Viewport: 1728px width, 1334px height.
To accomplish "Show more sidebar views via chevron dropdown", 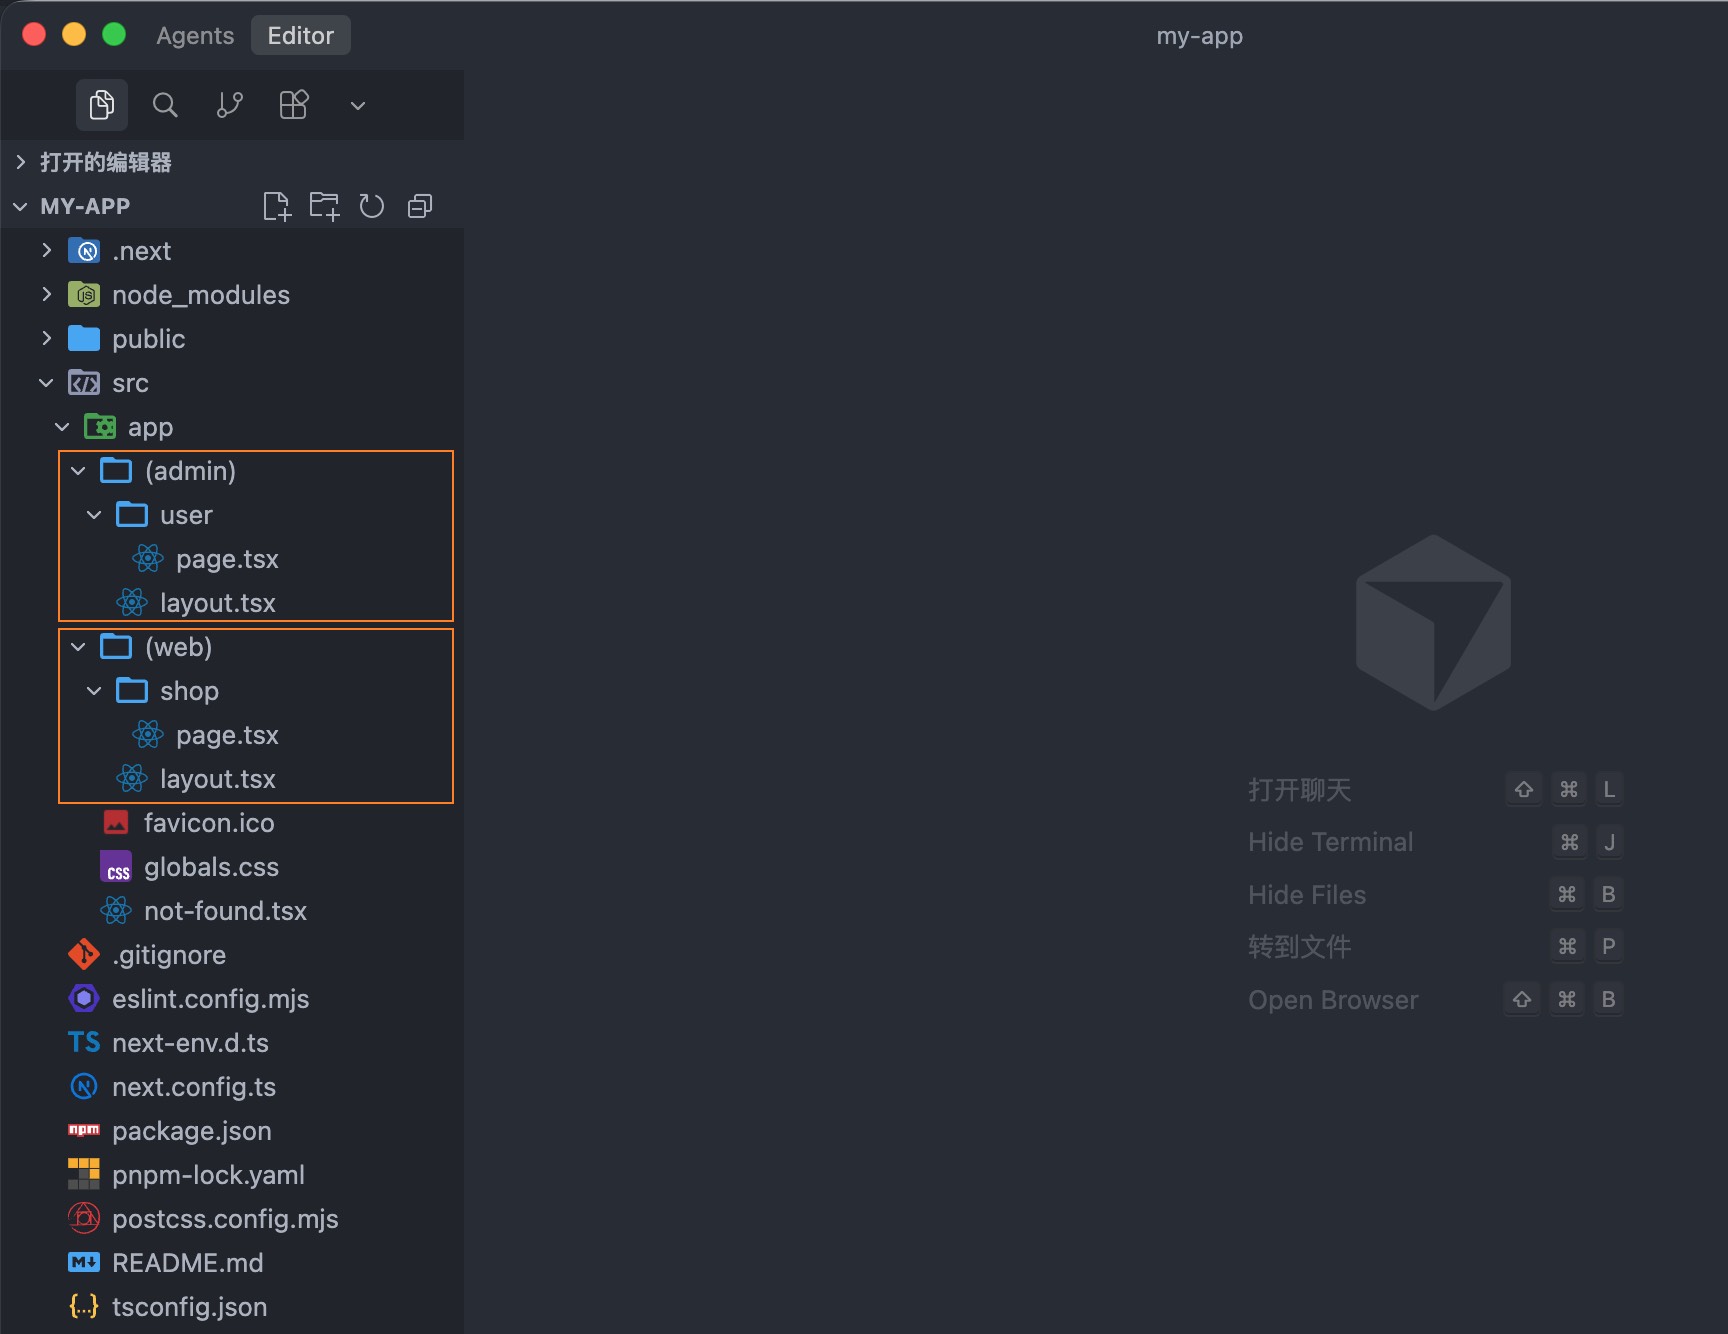I will [x=357, y=106].
